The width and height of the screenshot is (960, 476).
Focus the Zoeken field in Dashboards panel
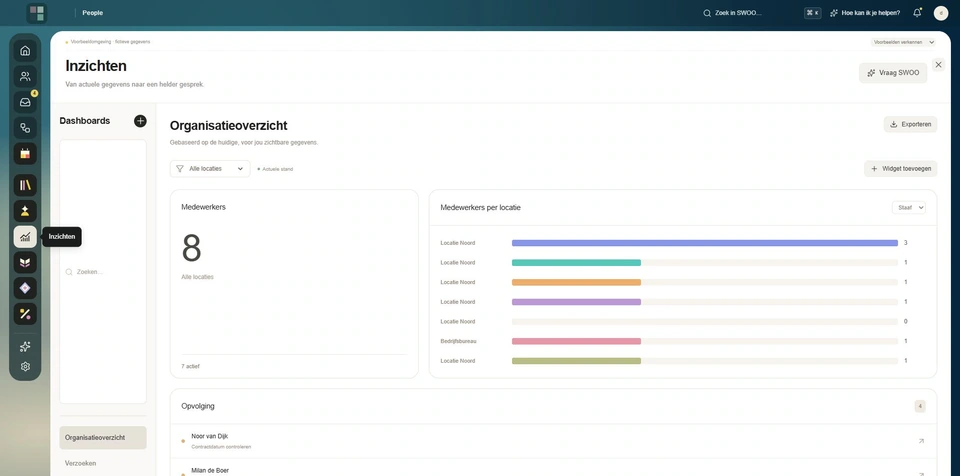click(103, 271)
